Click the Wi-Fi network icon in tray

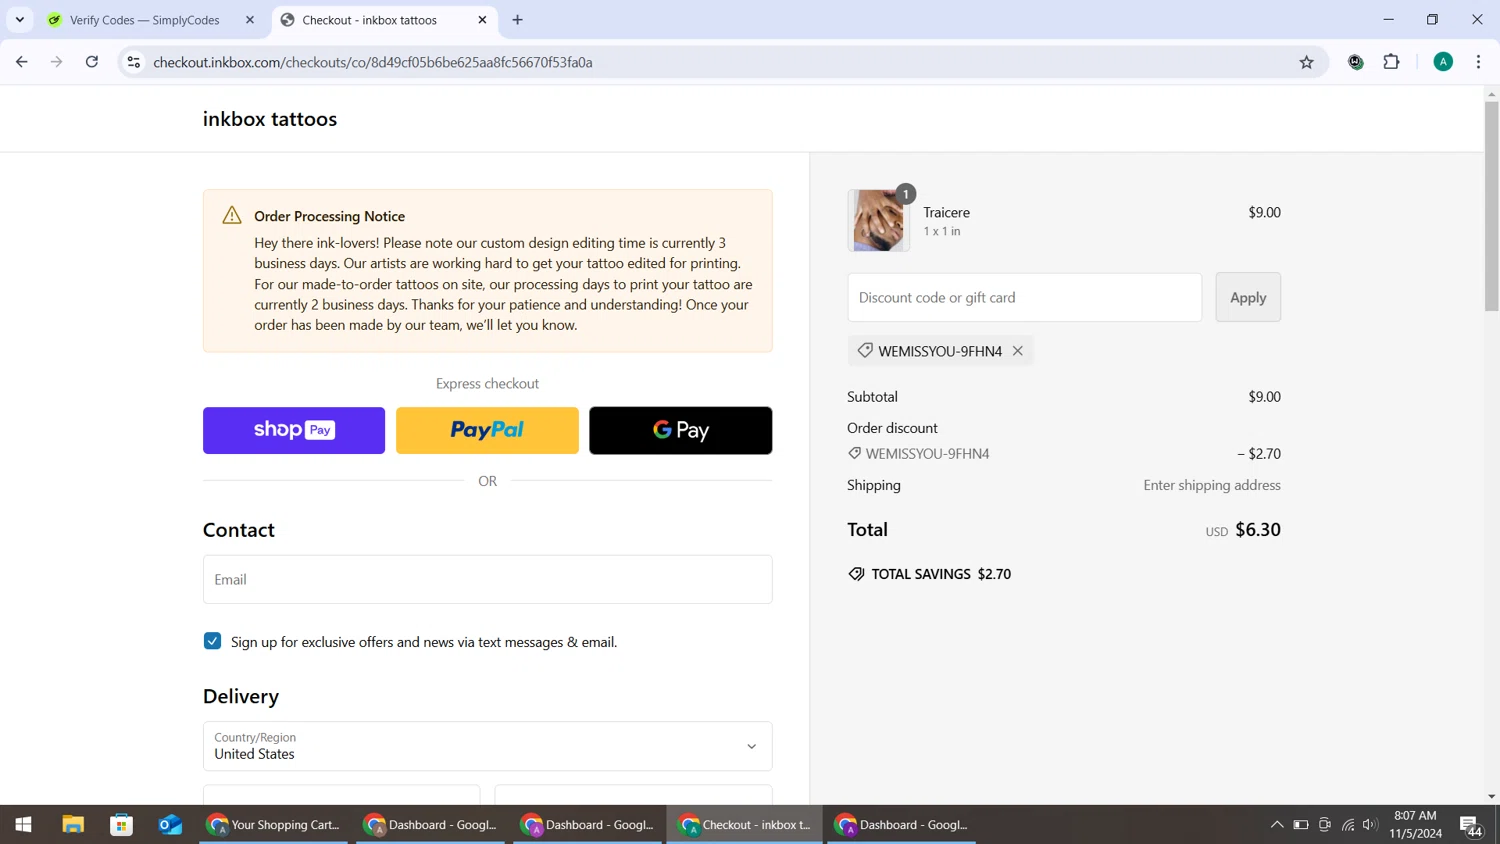point(1348,825)
